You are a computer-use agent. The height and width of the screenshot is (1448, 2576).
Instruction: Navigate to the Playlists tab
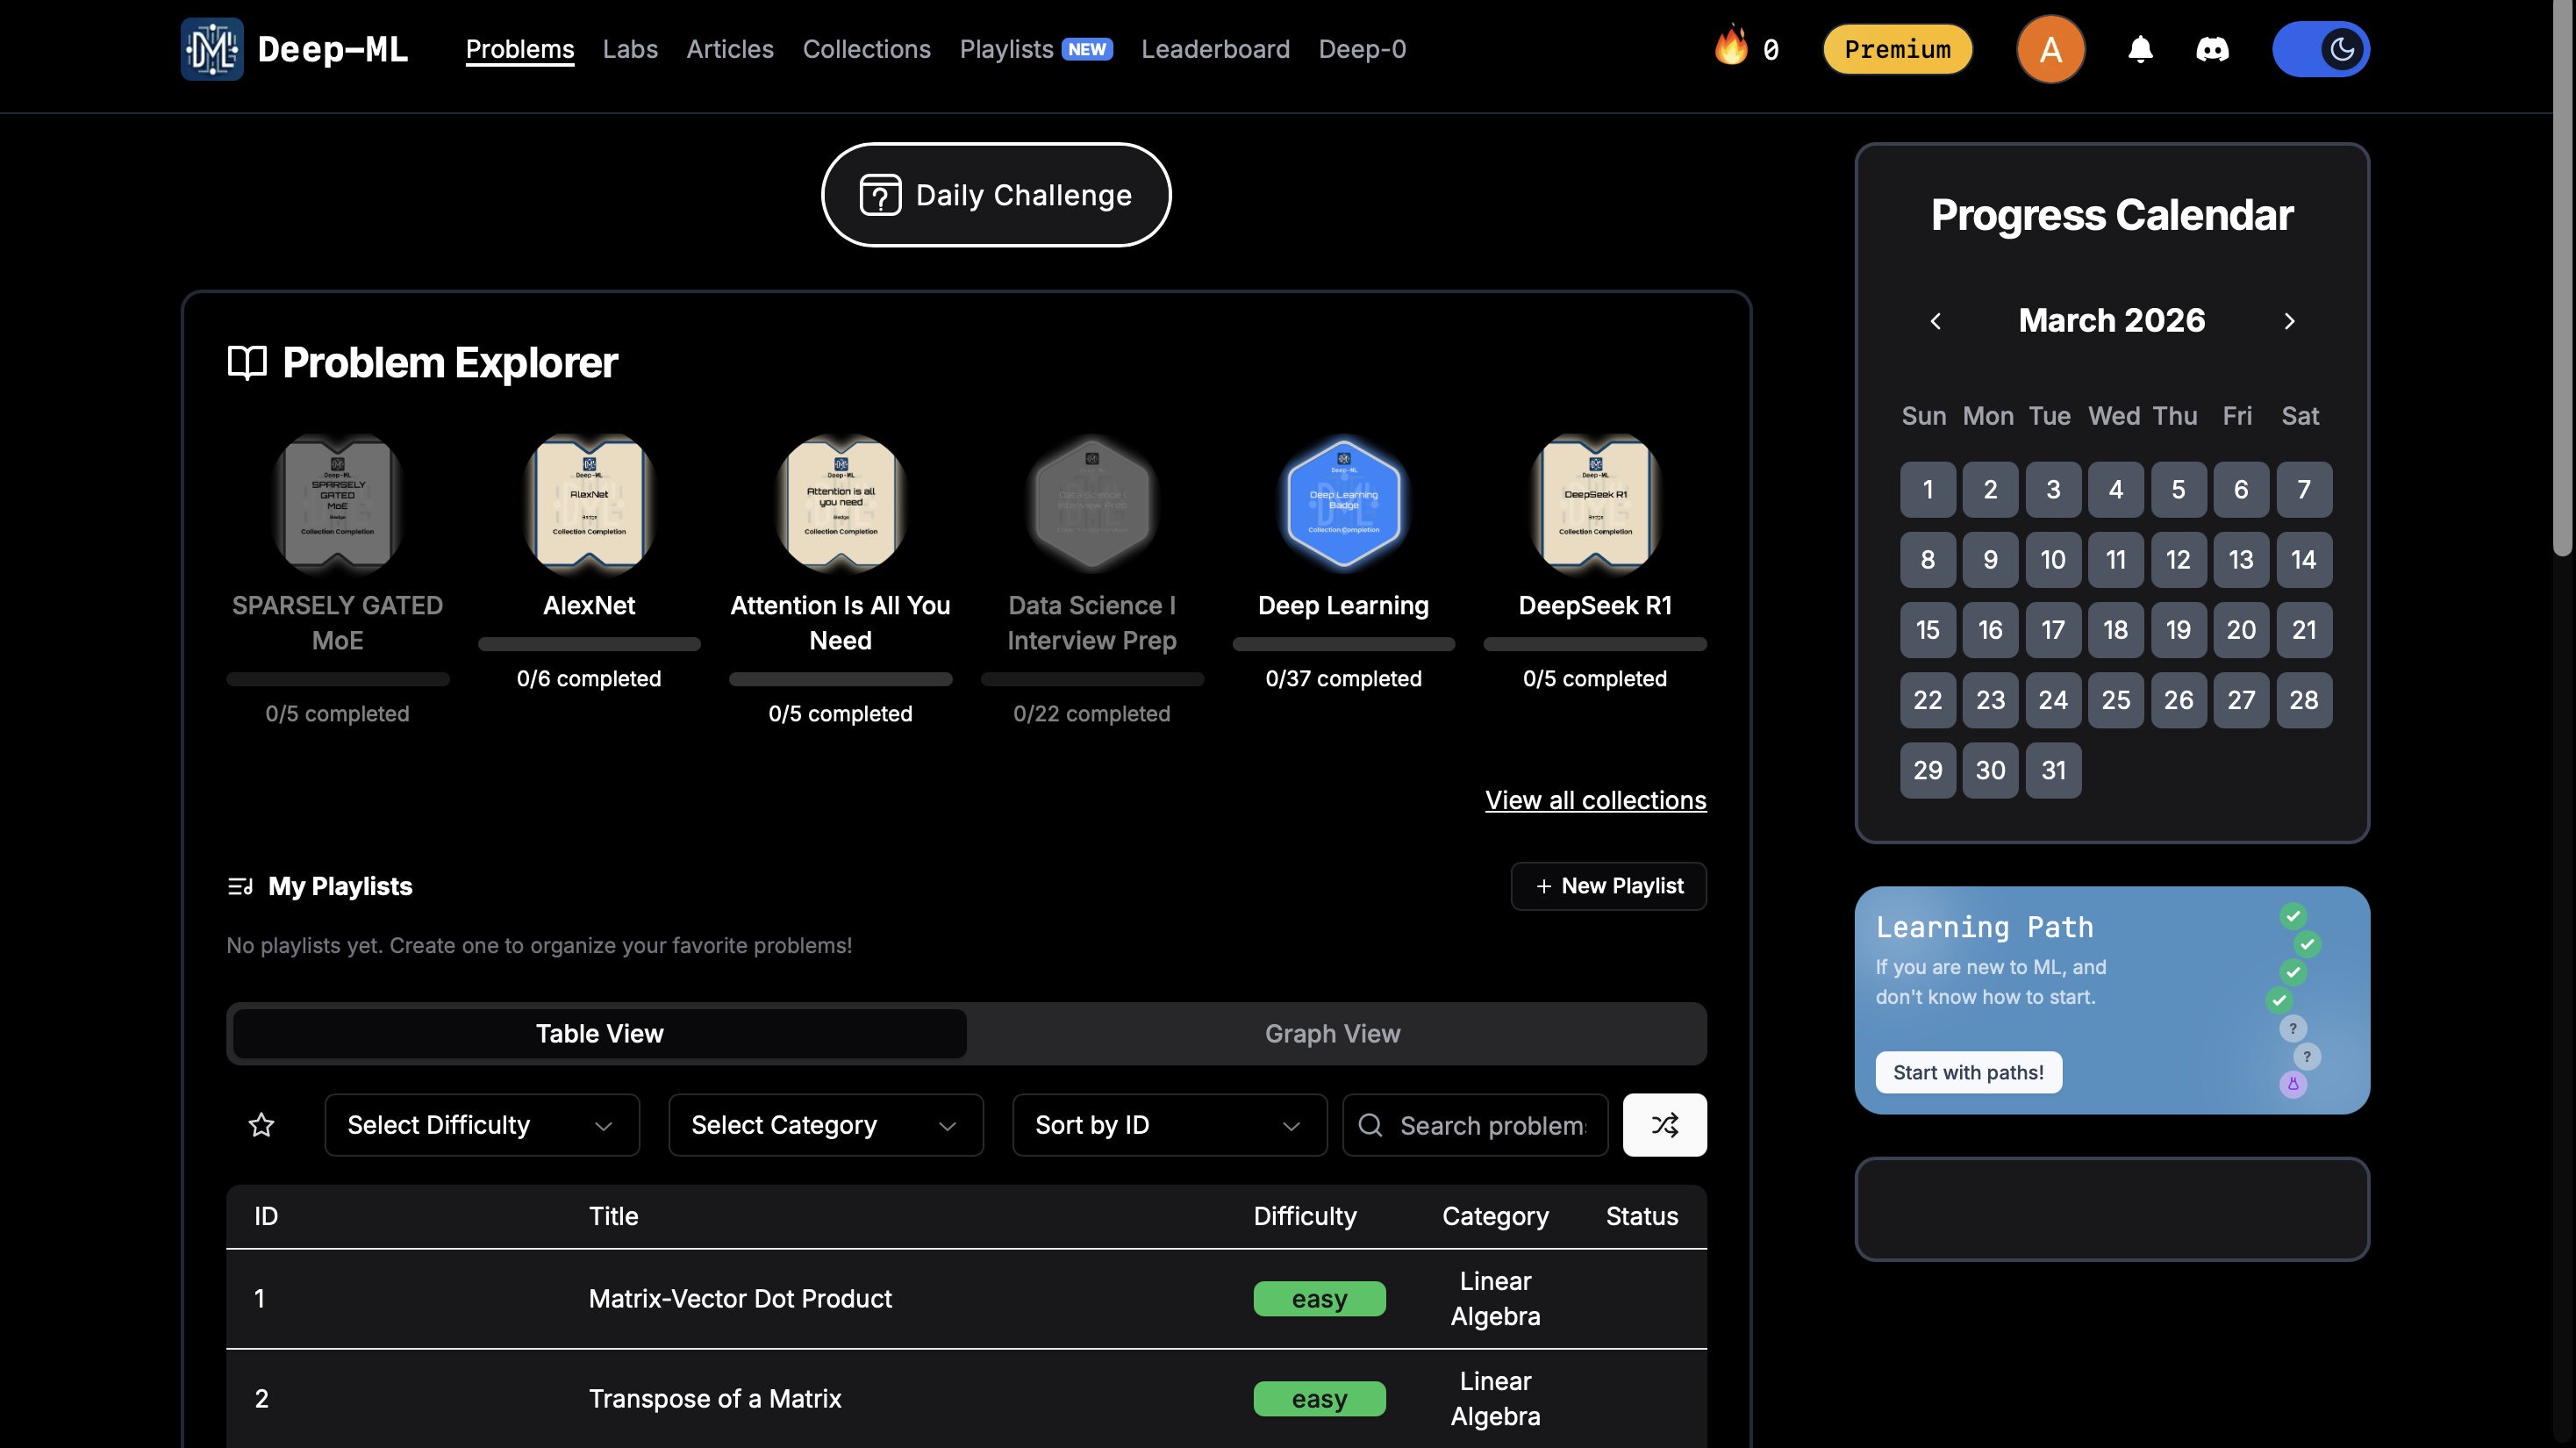pos(1006,49)
